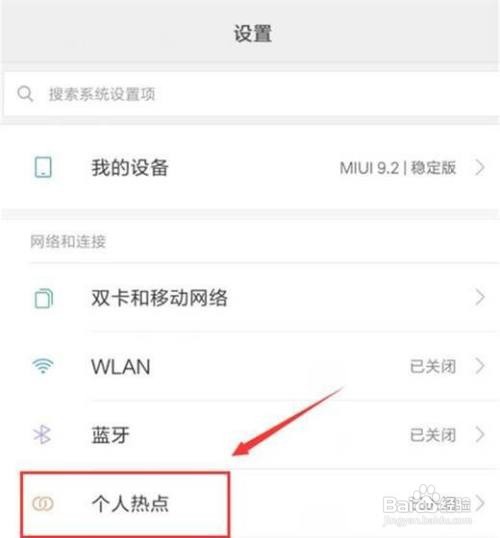The image size is (500, 538).
Task: Expand 个人热点 using its right chevron
Action: (480, 503)
